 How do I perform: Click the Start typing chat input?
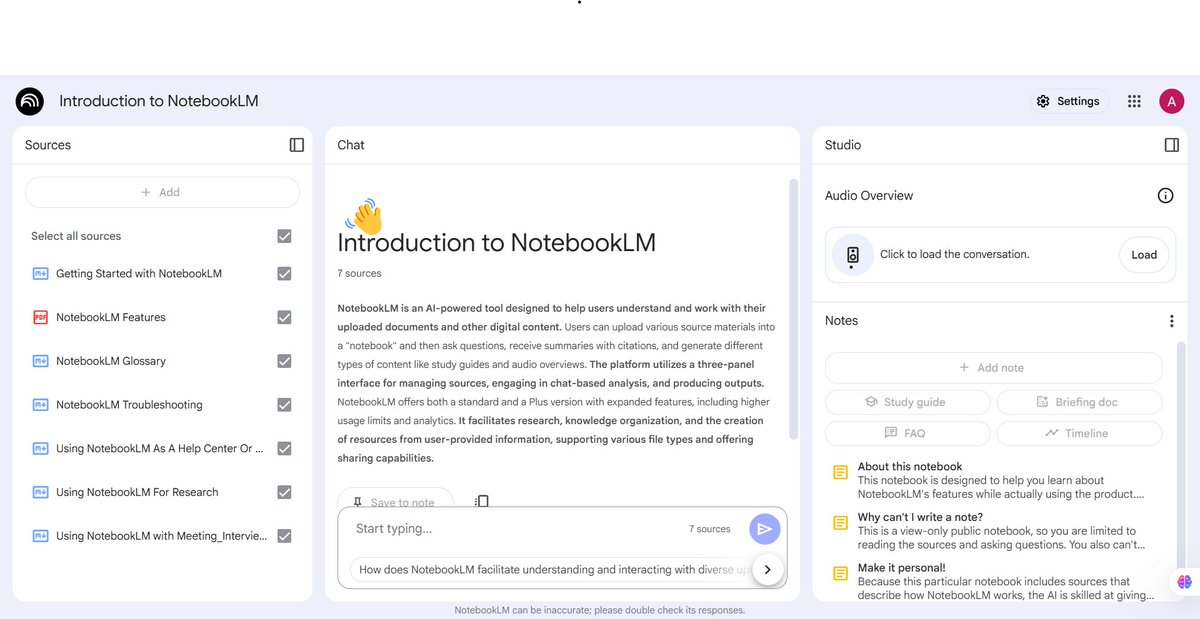tap(515, 529)
